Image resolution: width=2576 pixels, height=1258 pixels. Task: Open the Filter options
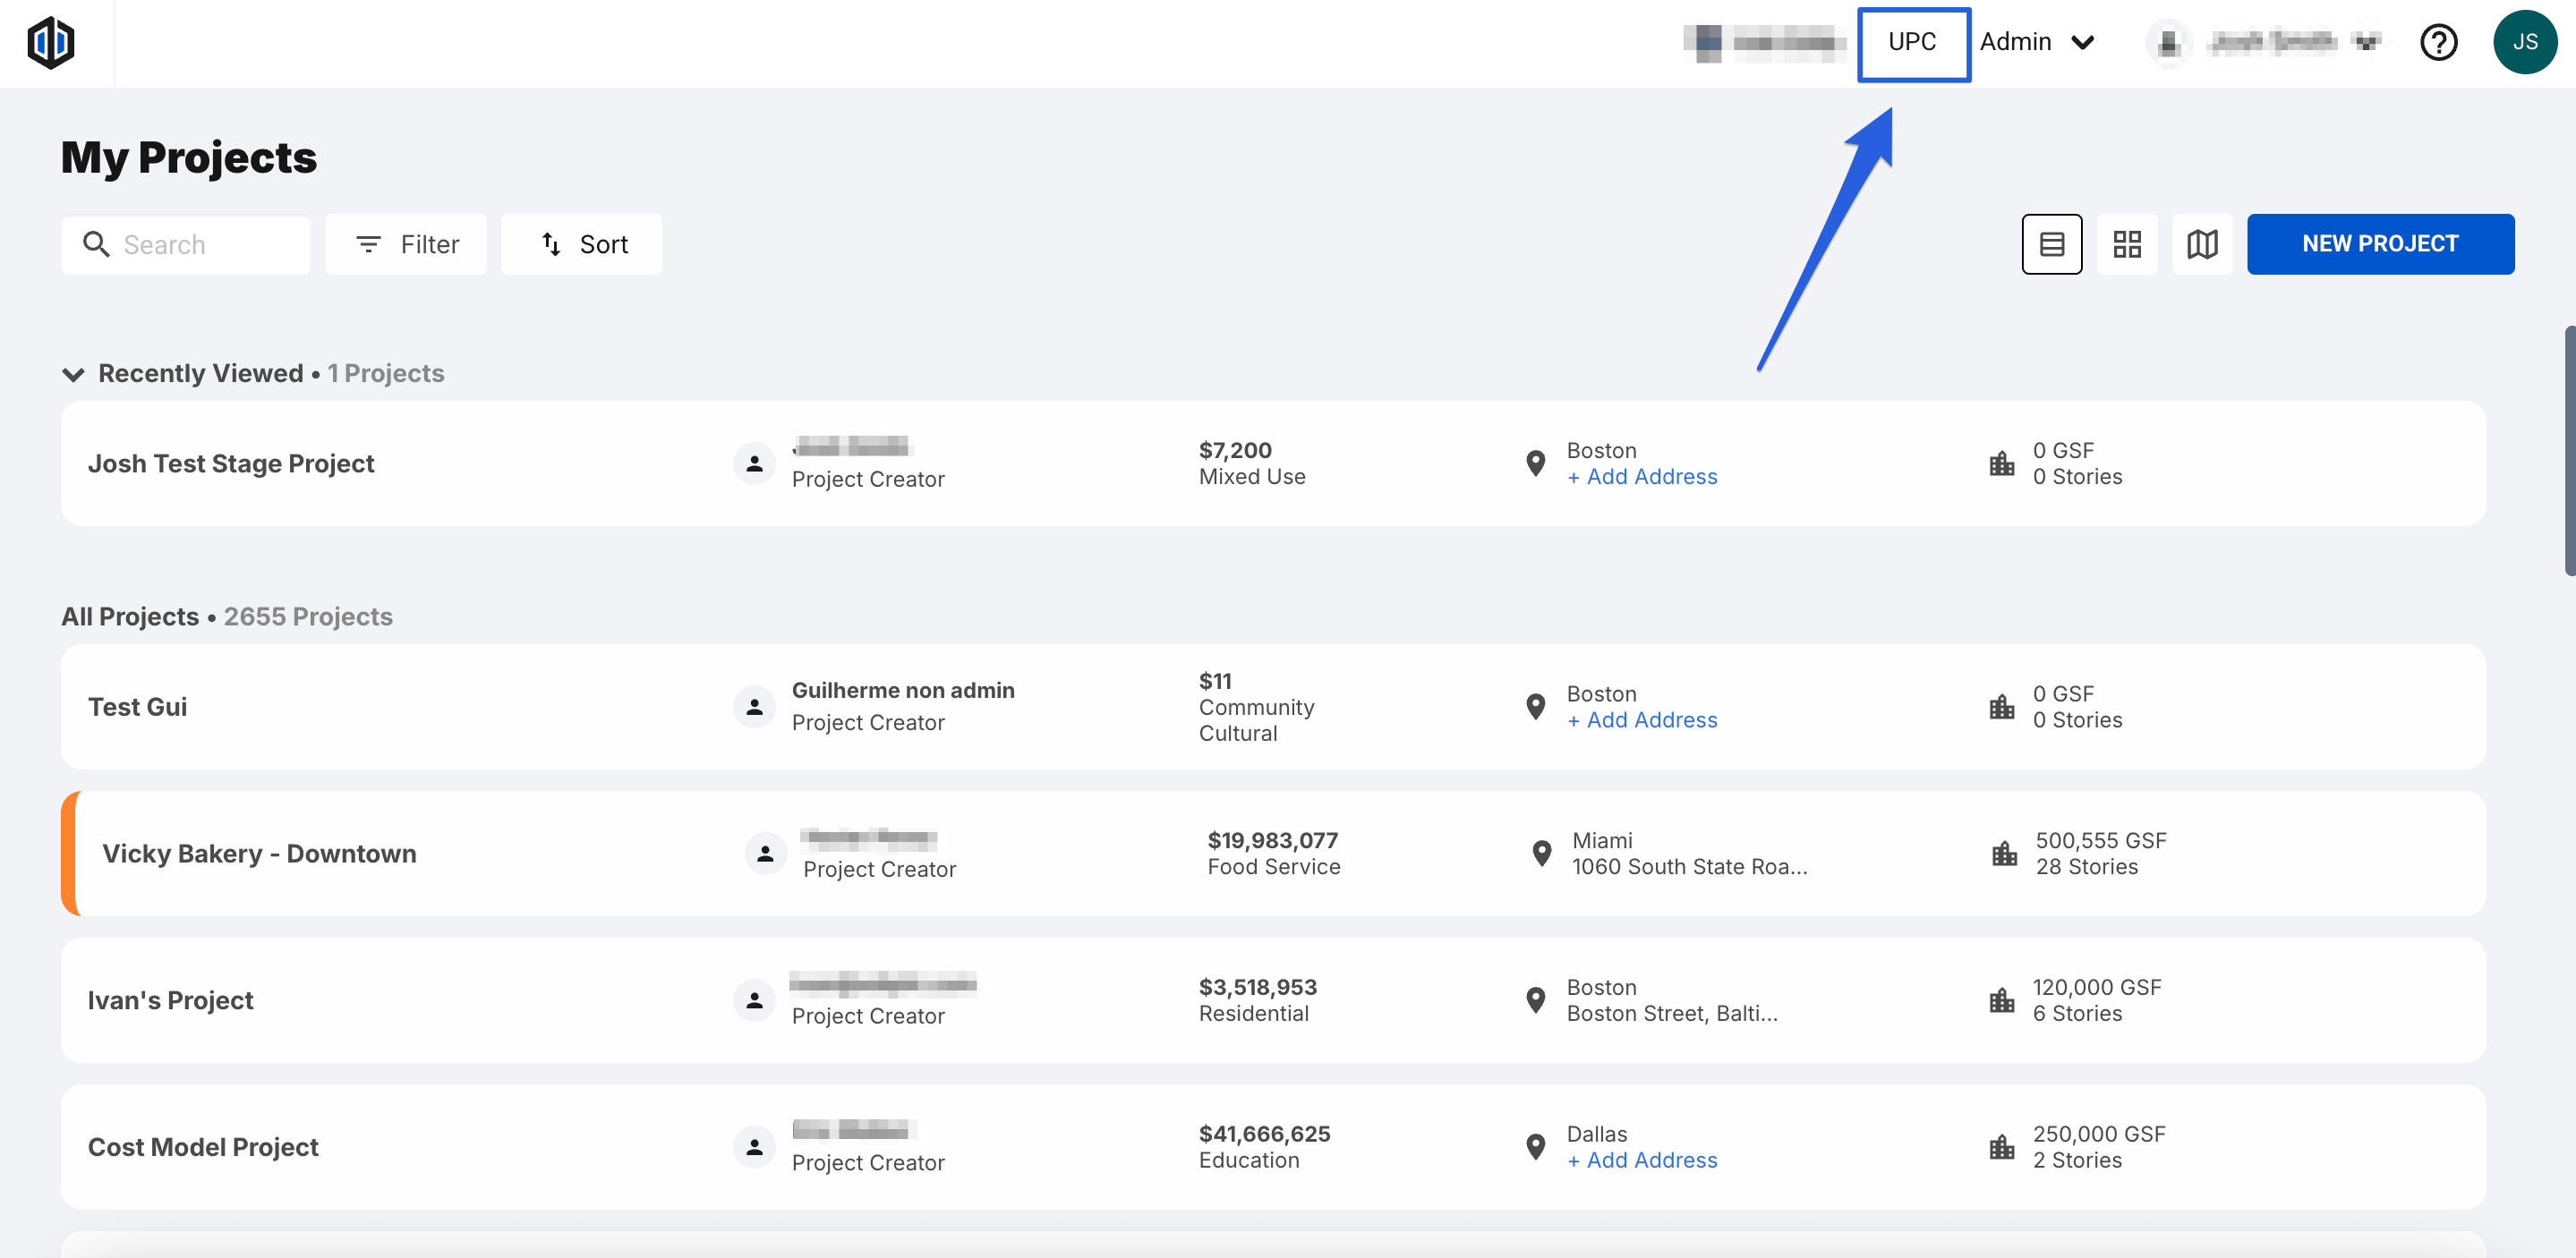[x=406, y=244]
